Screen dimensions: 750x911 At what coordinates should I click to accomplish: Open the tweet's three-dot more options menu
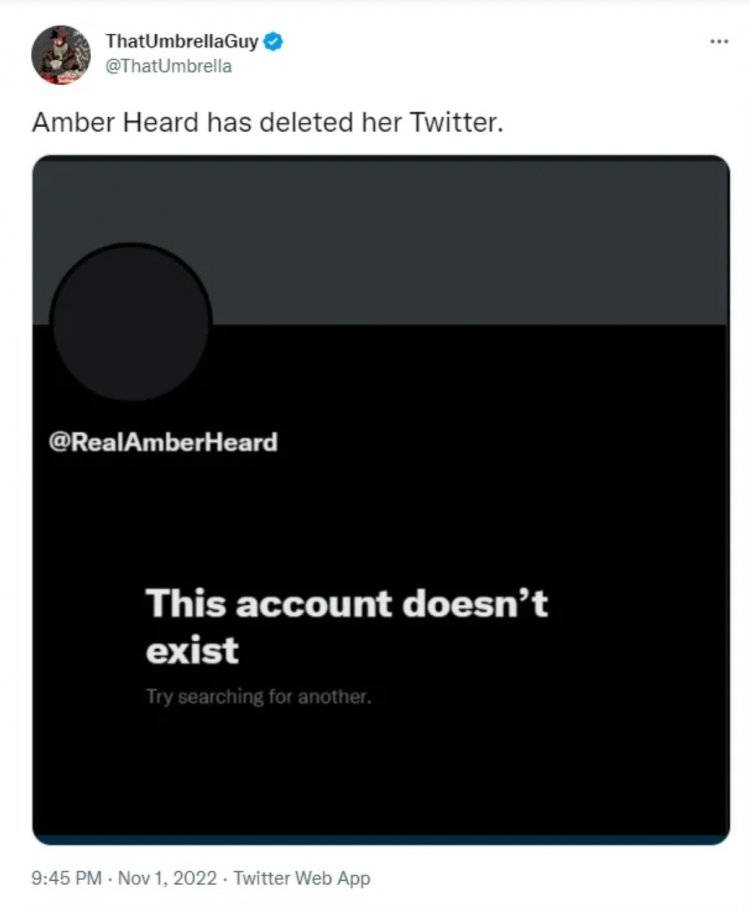tap(719, 42)
